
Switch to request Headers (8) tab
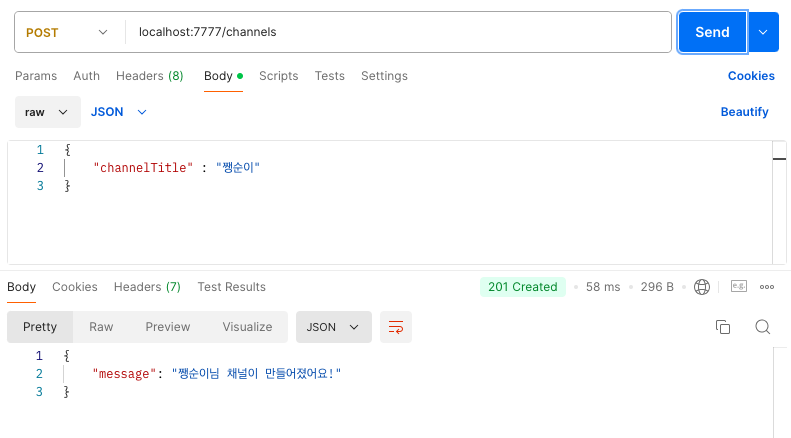(x=149, y=76)
